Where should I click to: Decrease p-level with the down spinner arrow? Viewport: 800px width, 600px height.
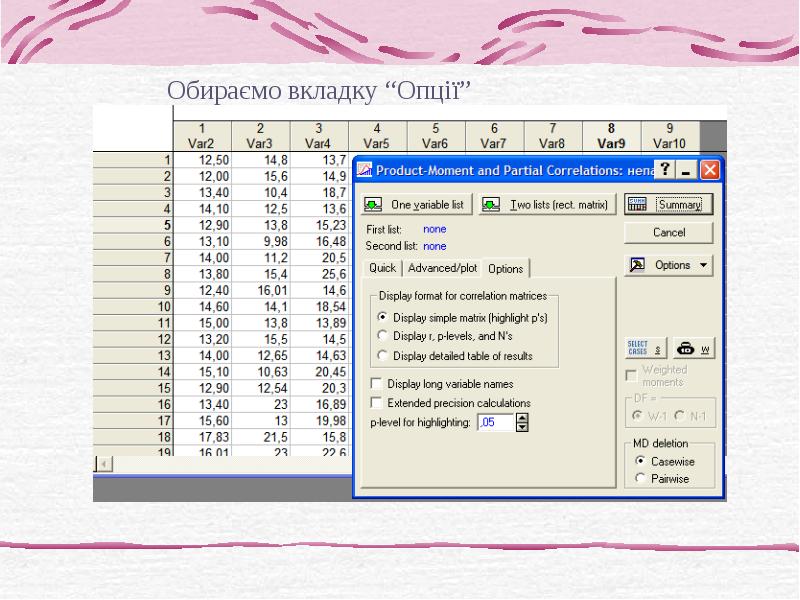522,428
